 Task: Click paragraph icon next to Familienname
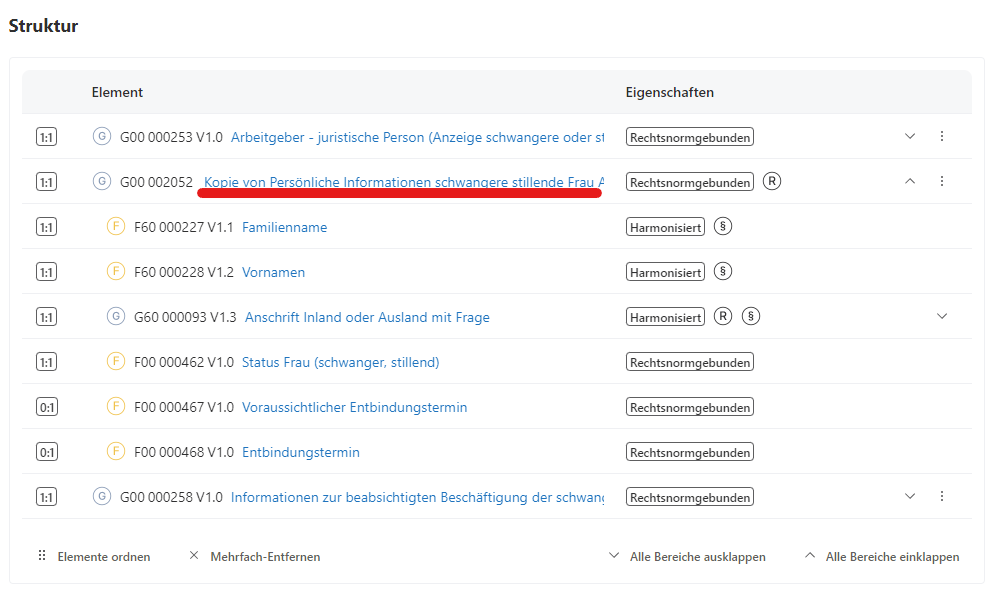click(x=723, y=226)
